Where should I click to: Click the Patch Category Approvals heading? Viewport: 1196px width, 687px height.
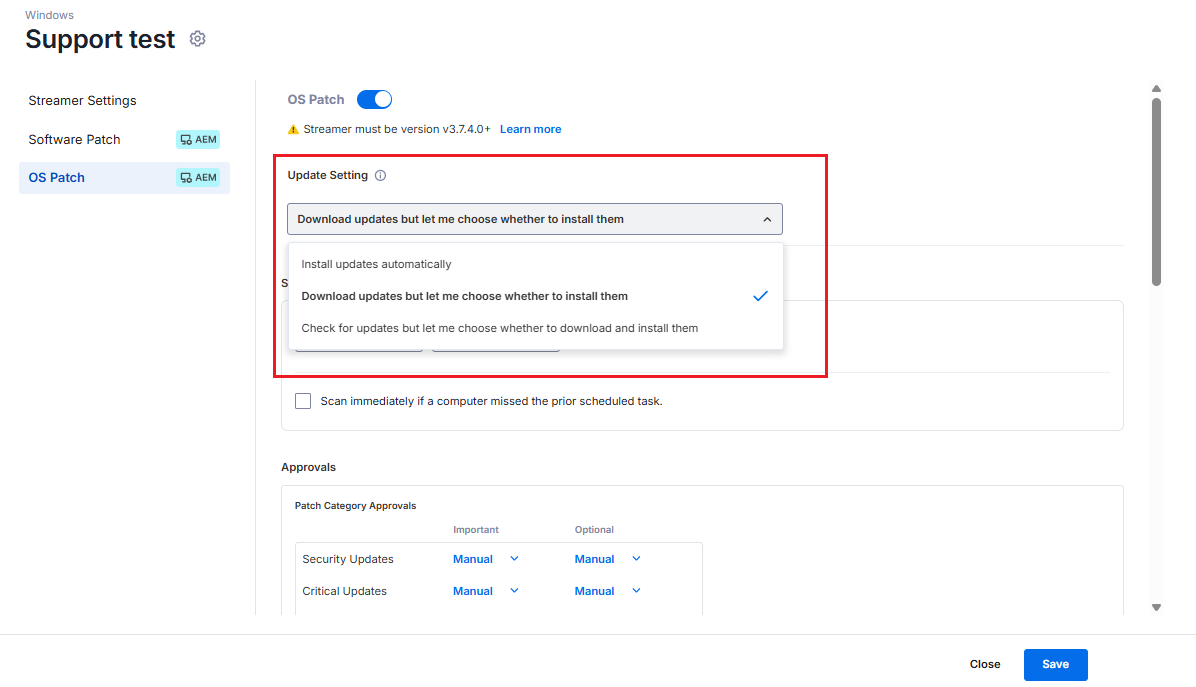(355, 506)
